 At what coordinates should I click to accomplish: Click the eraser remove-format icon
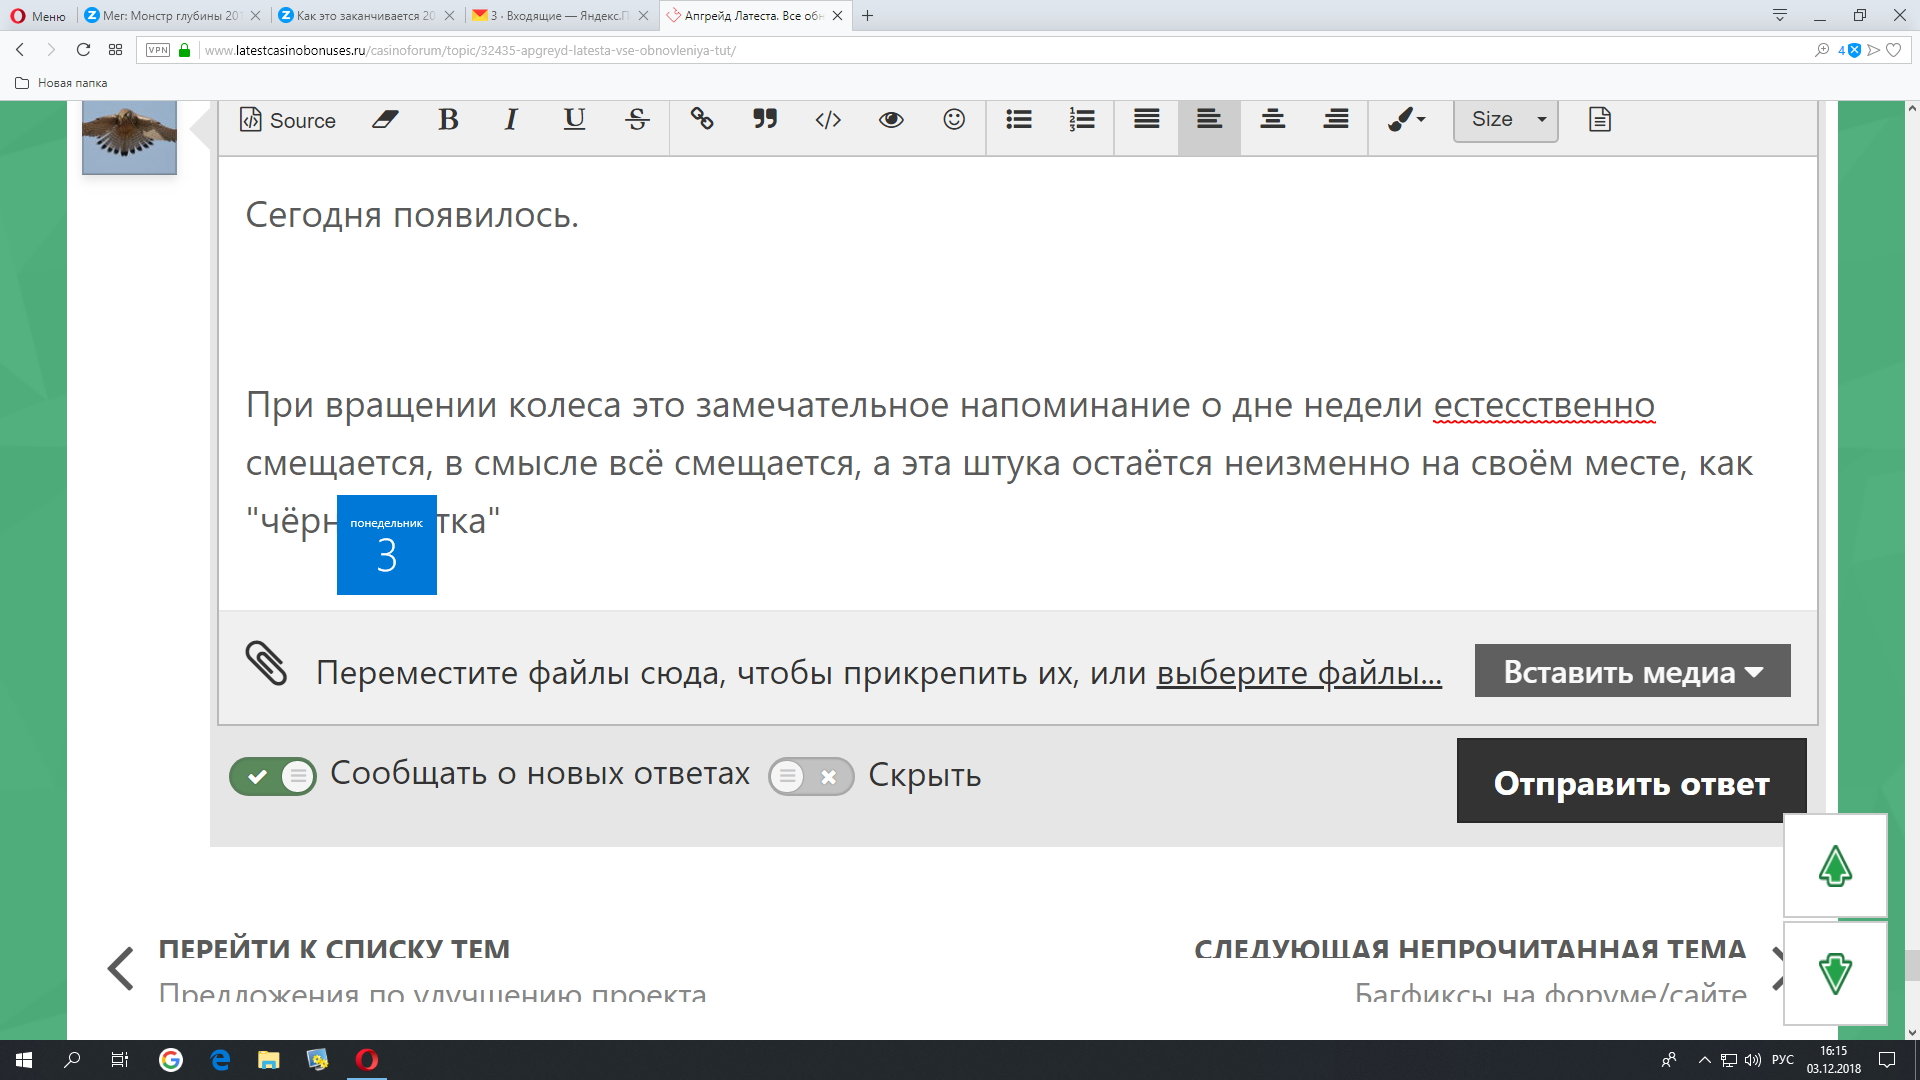385,120
